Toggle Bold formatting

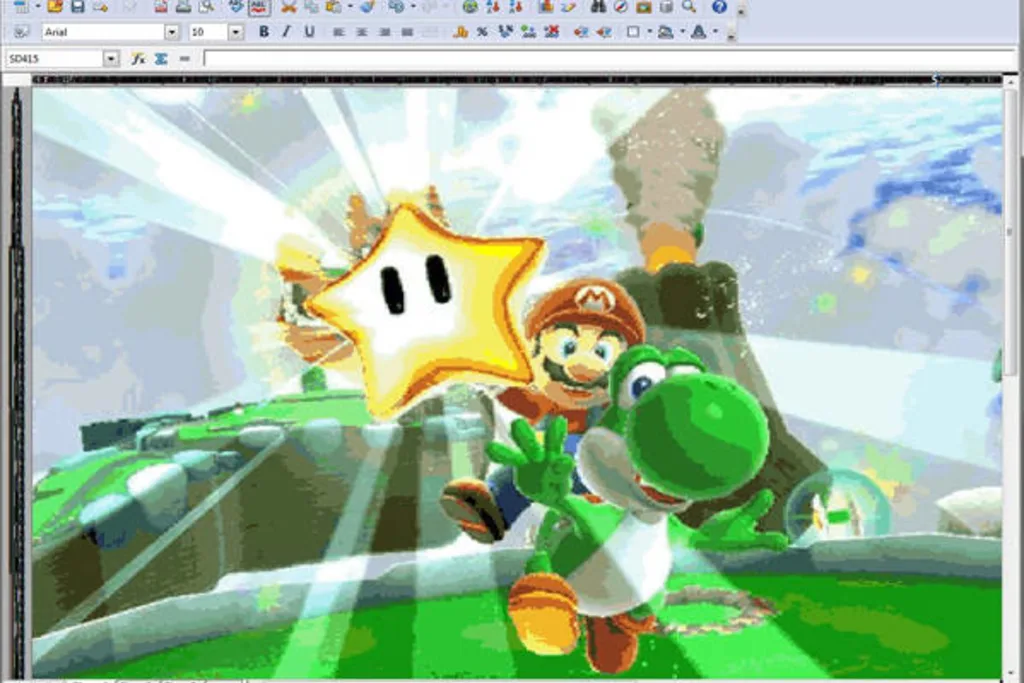pos(264,31)
